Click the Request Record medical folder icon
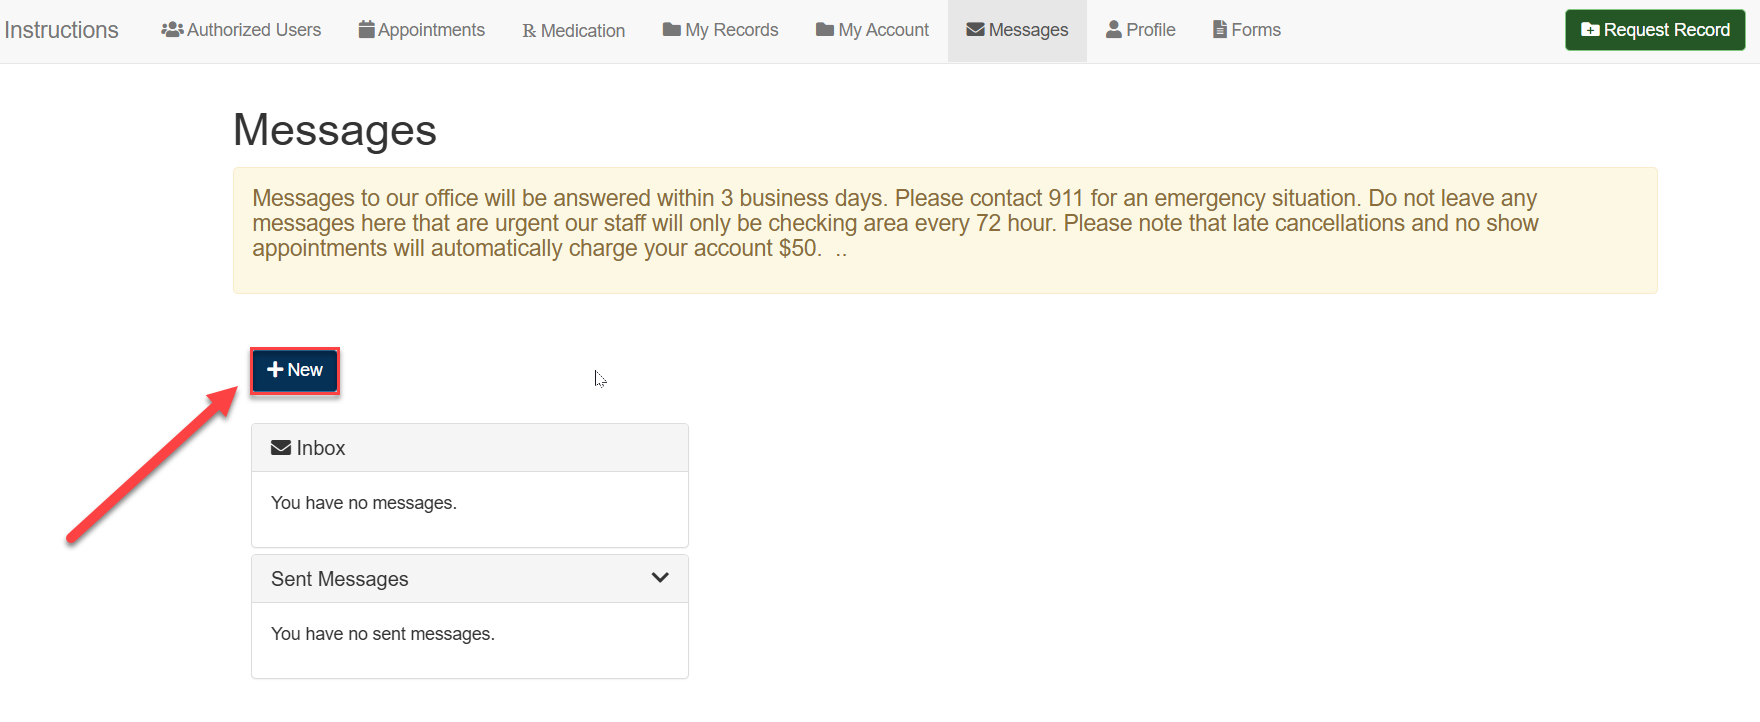 pos(1590,30)
